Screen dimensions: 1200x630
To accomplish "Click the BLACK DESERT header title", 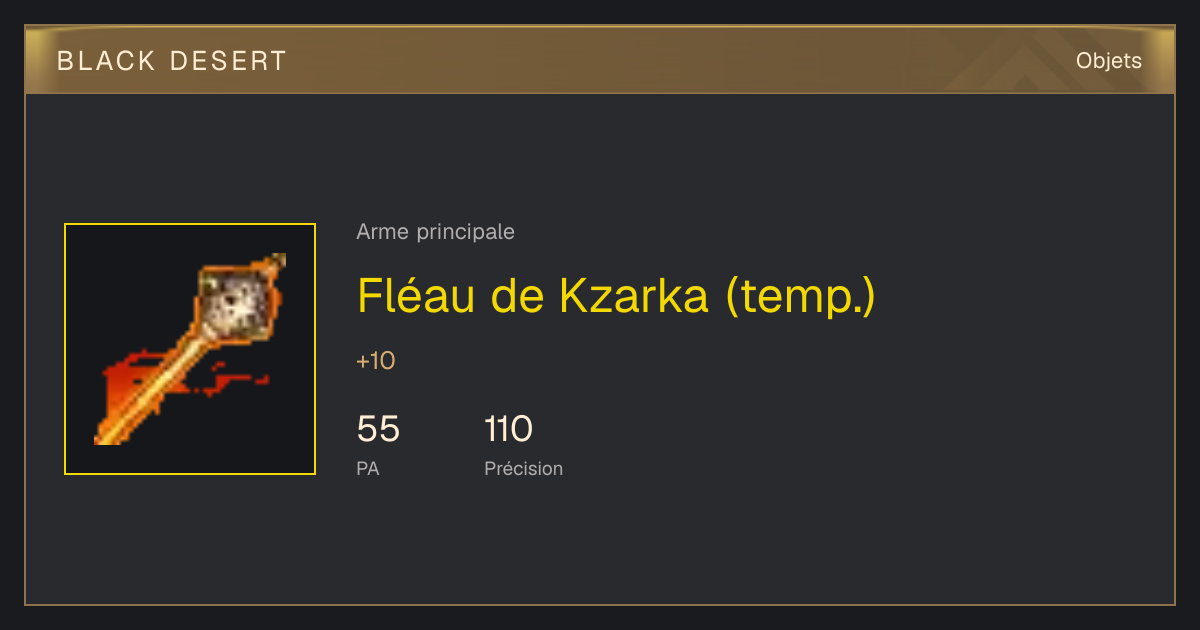I will point(172,61).
